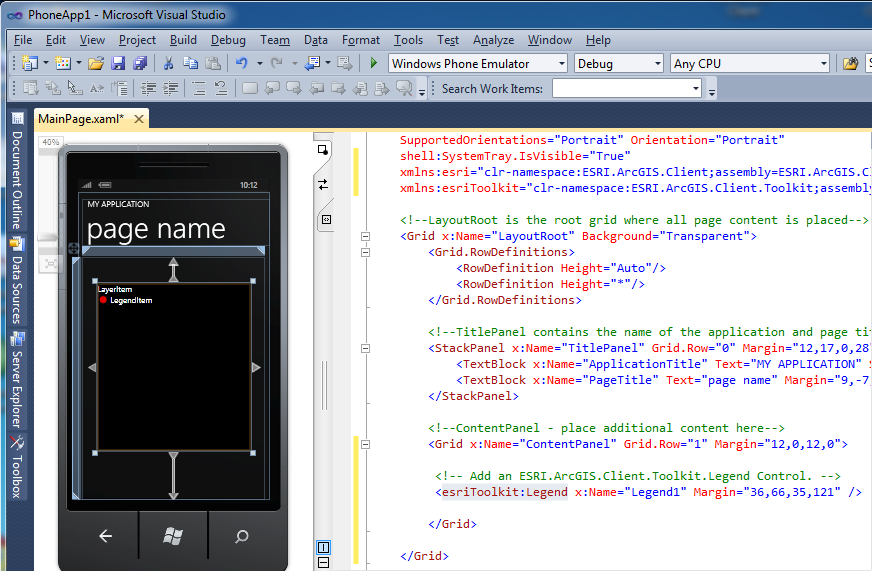This screenshot has width=872, height=571.
Task: Click the 40% designer zoom value
Action: (50, 142)
